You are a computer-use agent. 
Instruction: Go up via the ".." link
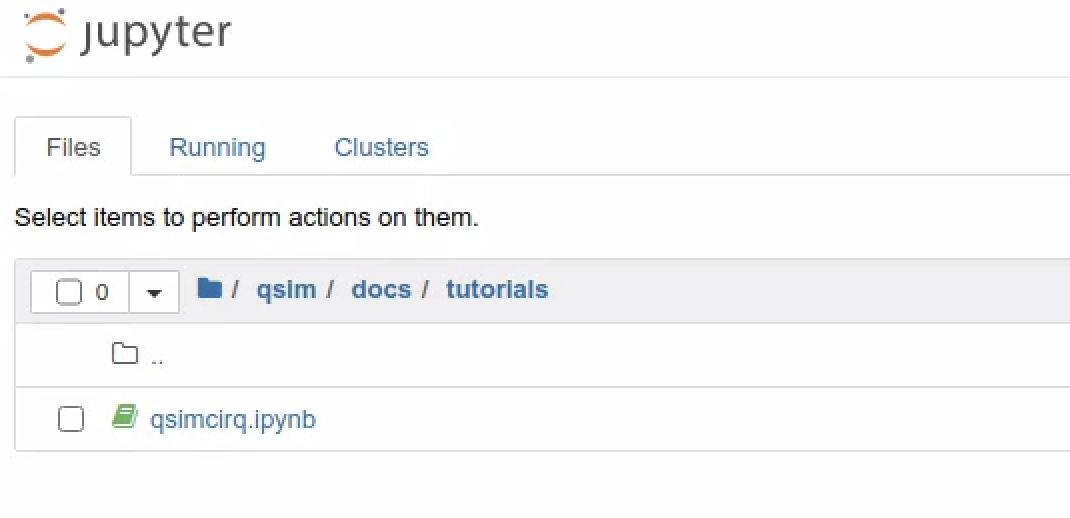[x=157, y=357]
